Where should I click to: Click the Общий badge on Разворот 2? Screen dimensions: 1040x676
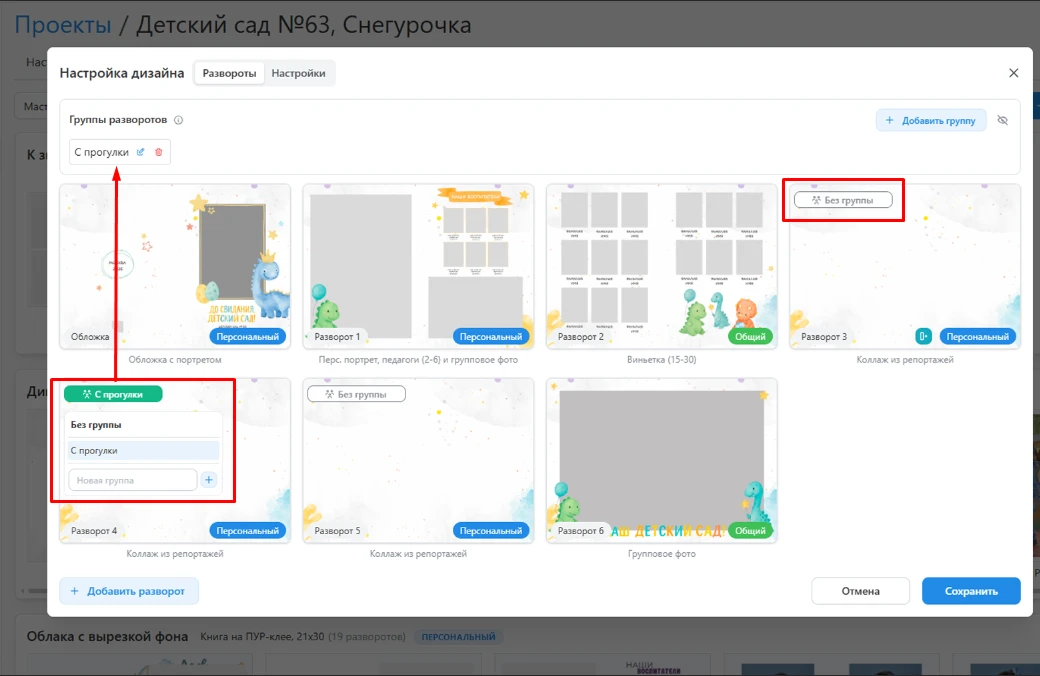pyautogui.click(x=750, y=336)
